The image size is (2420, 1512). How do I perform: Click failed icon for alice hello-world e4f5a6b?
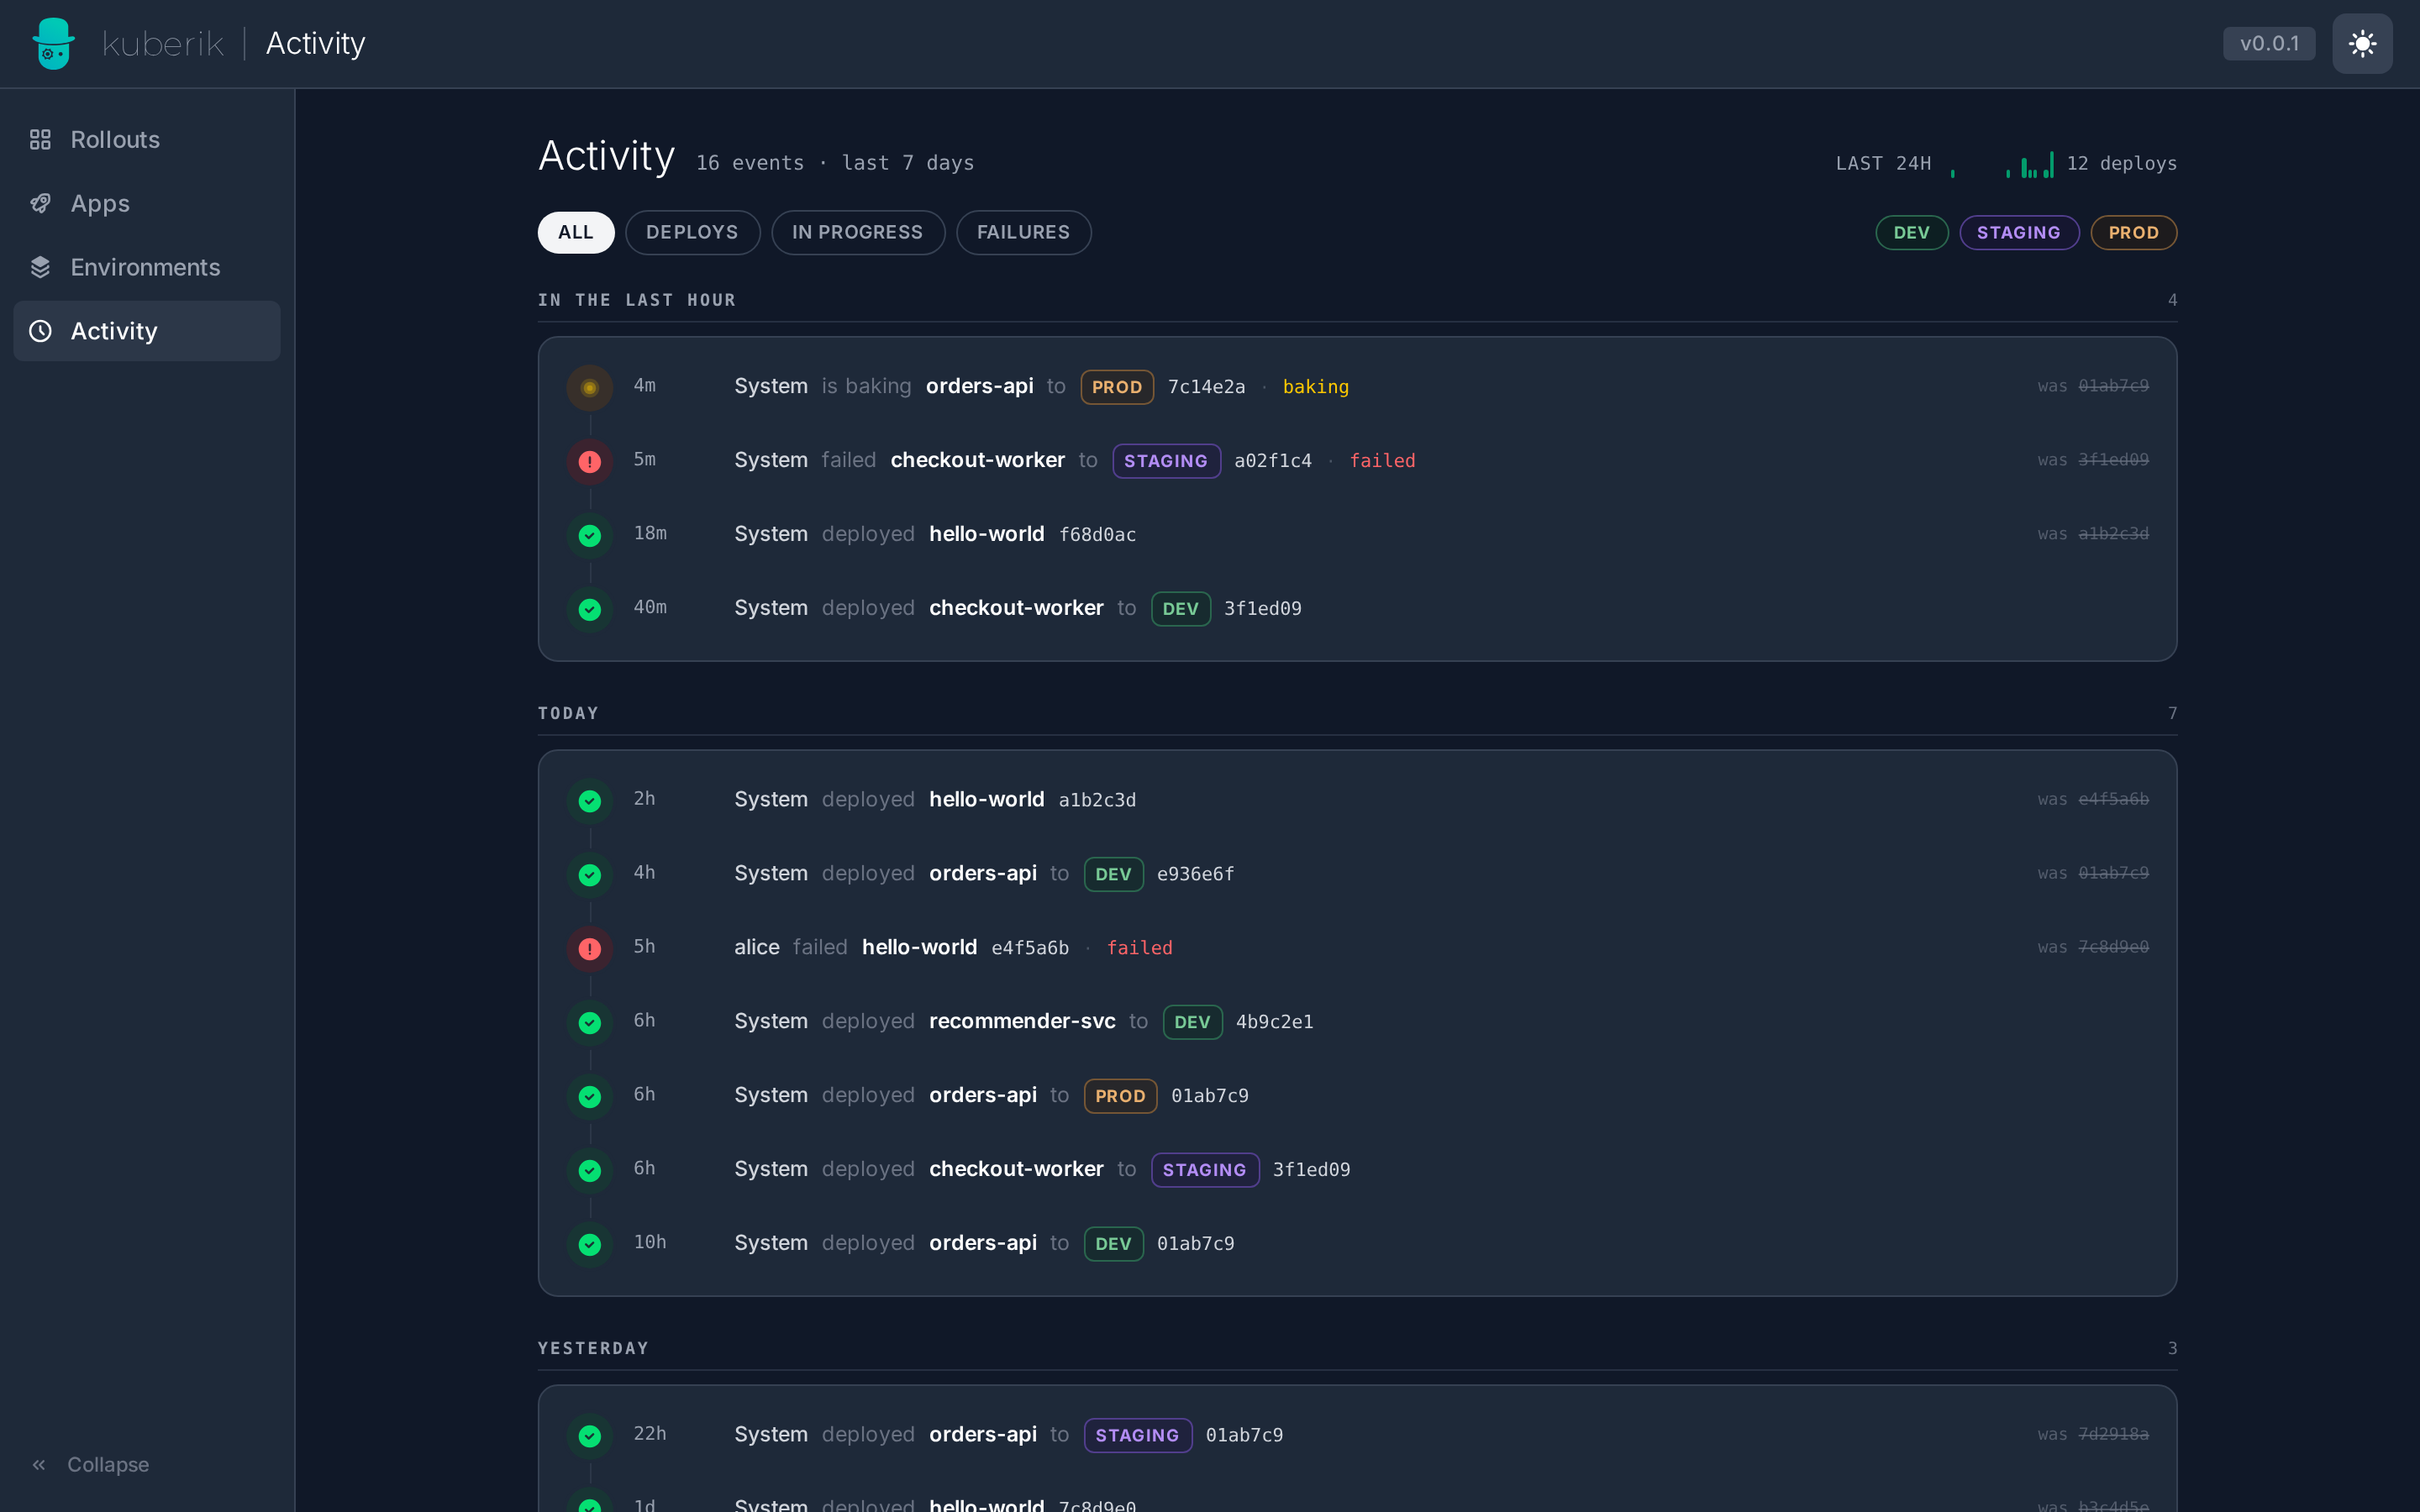590,949
